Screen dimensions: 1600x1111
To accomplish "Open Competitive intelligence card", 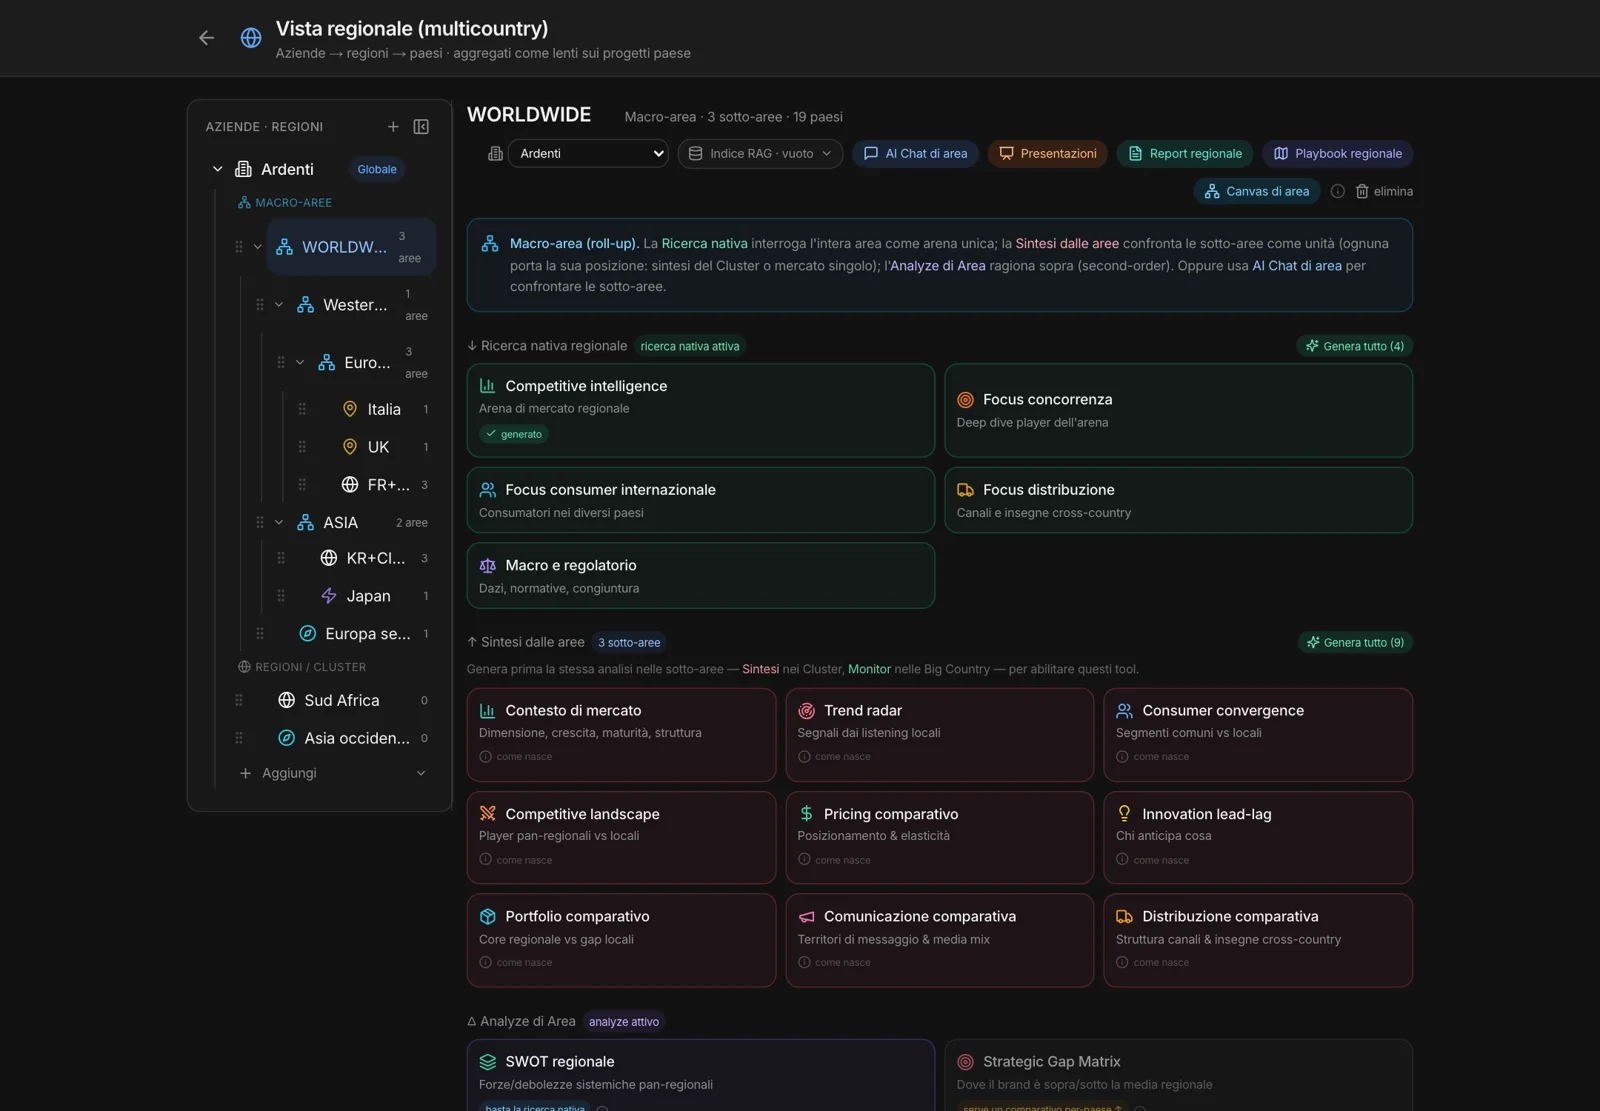I will tap(700, 410).
